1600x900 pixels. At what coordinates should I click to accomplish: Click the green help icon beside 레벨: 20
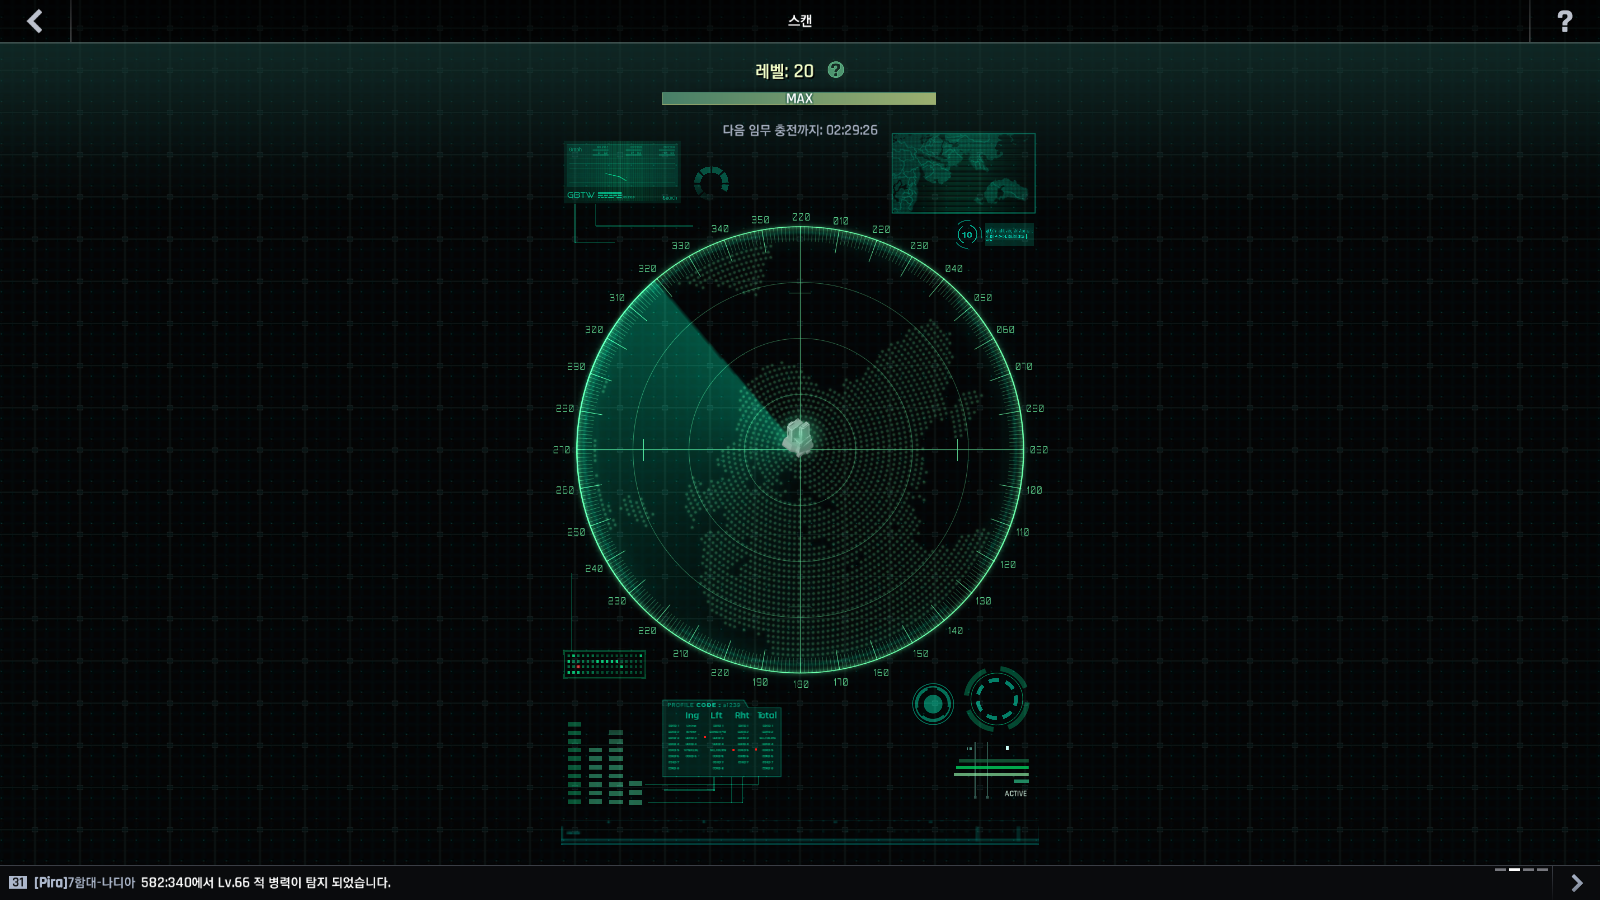[x=836, y=70]
